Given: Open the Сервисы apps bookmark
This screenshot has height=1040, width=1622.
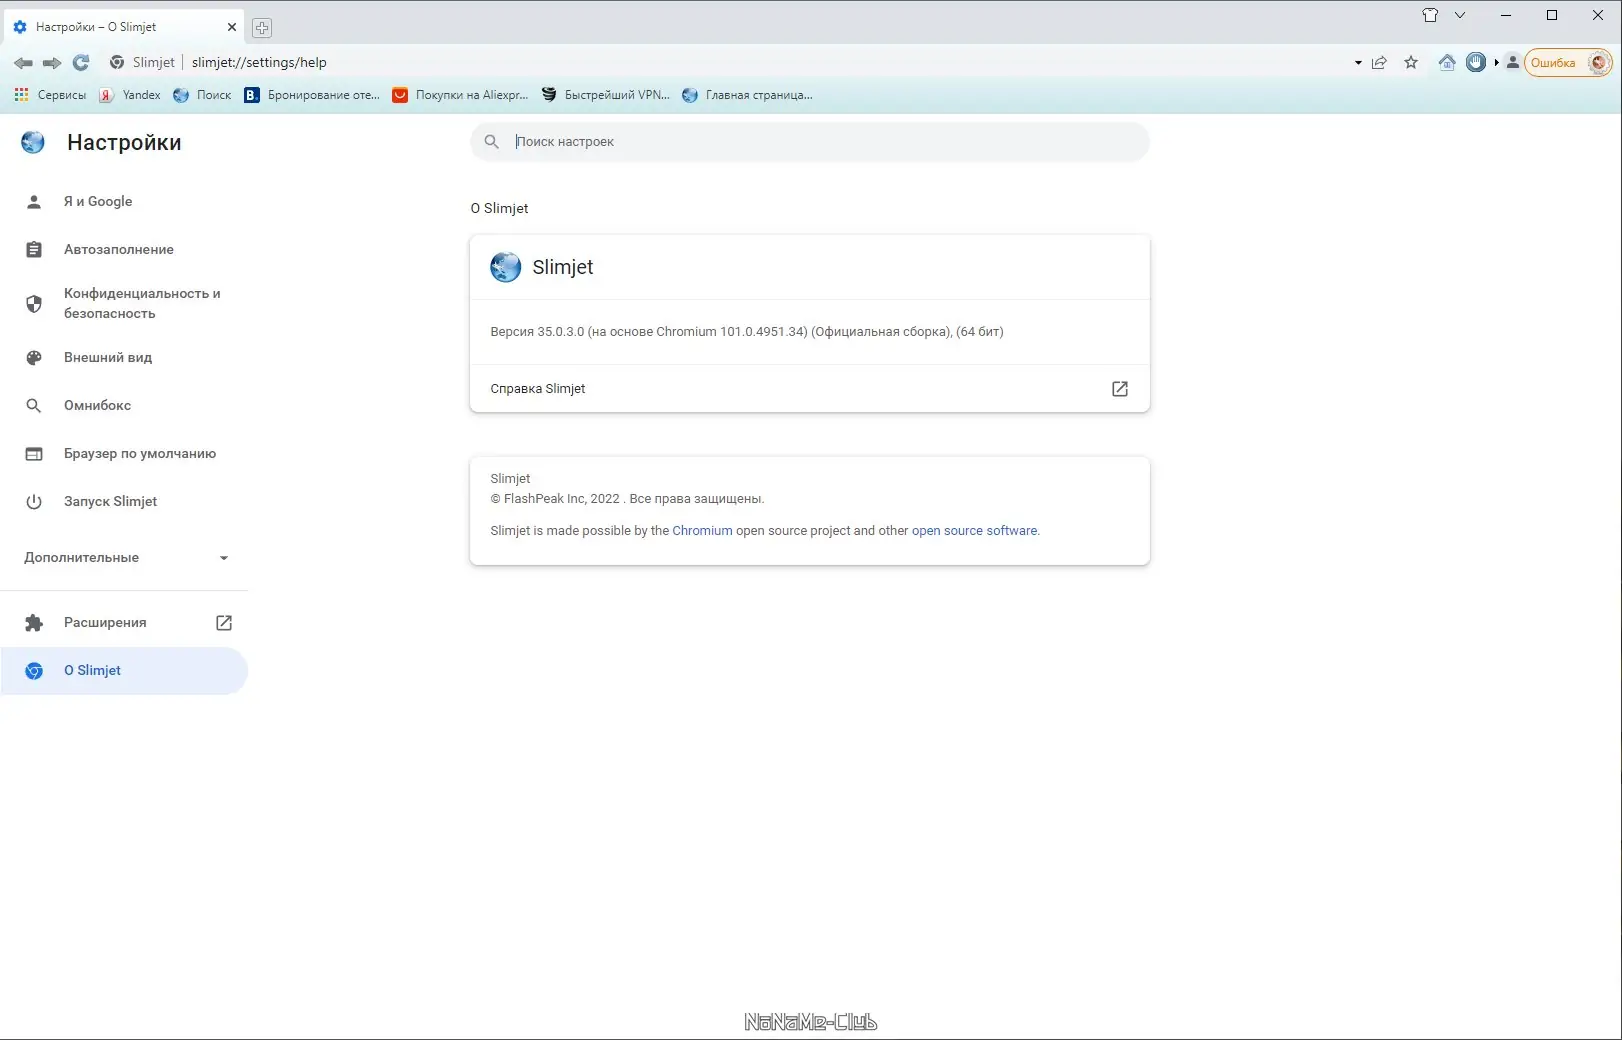Looking at the screenshot, I should tap(50, 95).
